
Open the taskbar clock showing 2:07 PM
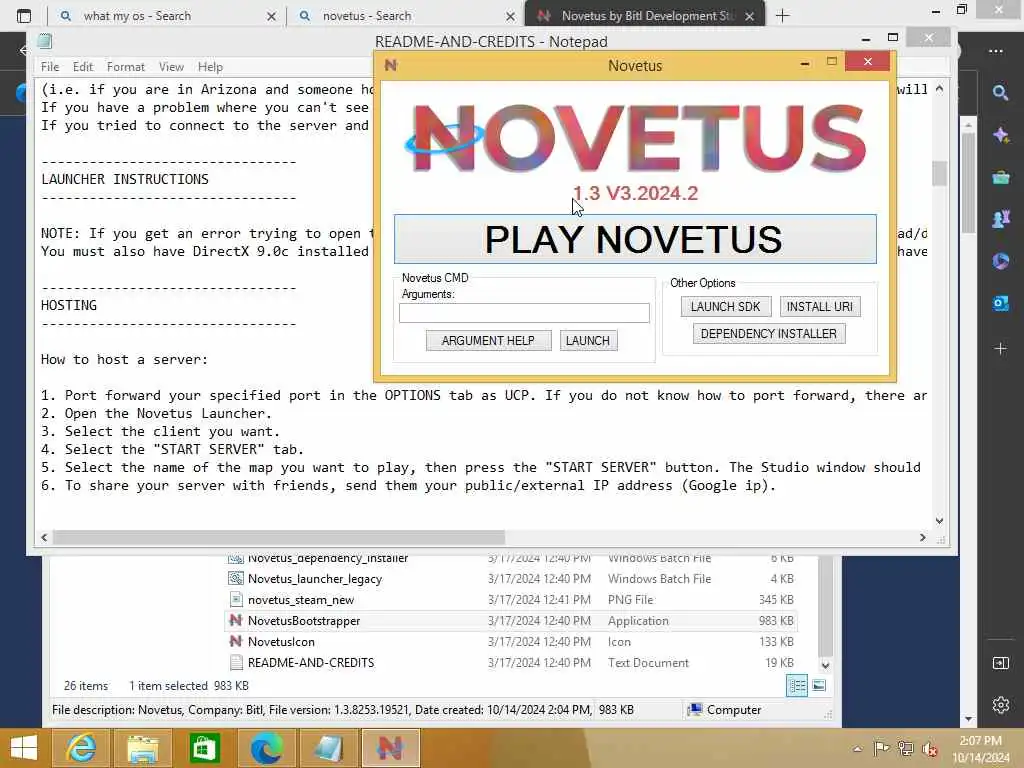[980, 749]
